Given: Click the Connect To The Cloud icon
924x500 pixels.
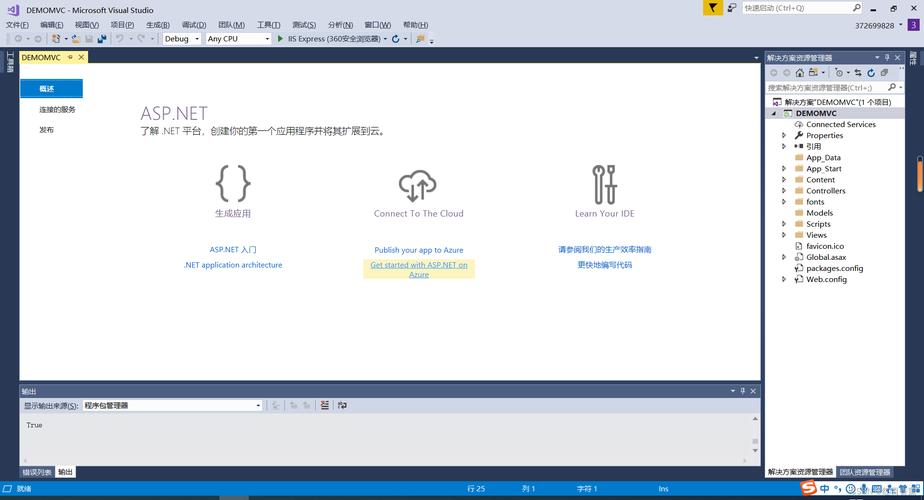Looking at the screenshot, I should click(418, 185).
